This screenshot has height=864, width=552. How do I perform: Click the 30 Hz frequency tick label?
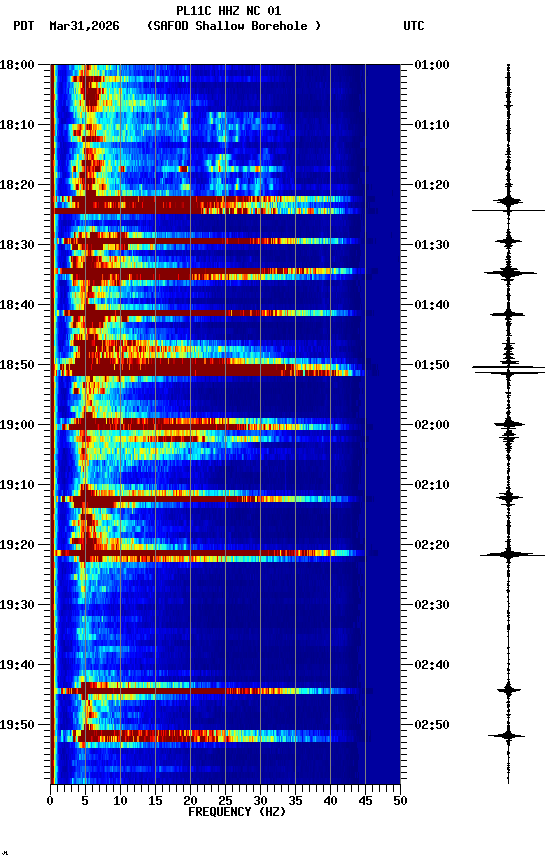[260, 801]
